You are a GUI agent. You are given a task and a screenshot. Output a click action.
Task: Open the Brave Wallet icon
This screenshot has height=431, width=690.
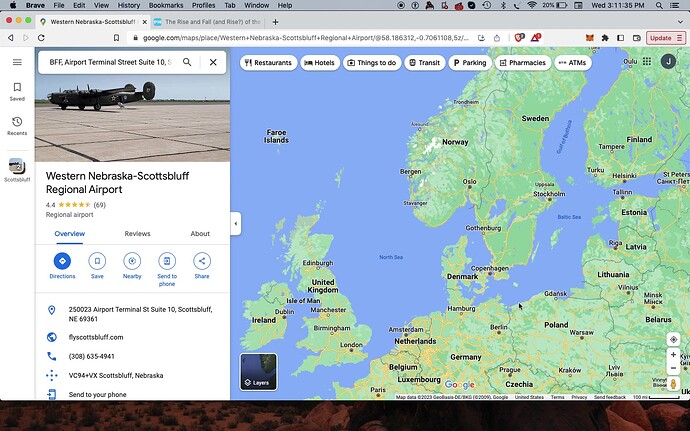tap(636, 38)
